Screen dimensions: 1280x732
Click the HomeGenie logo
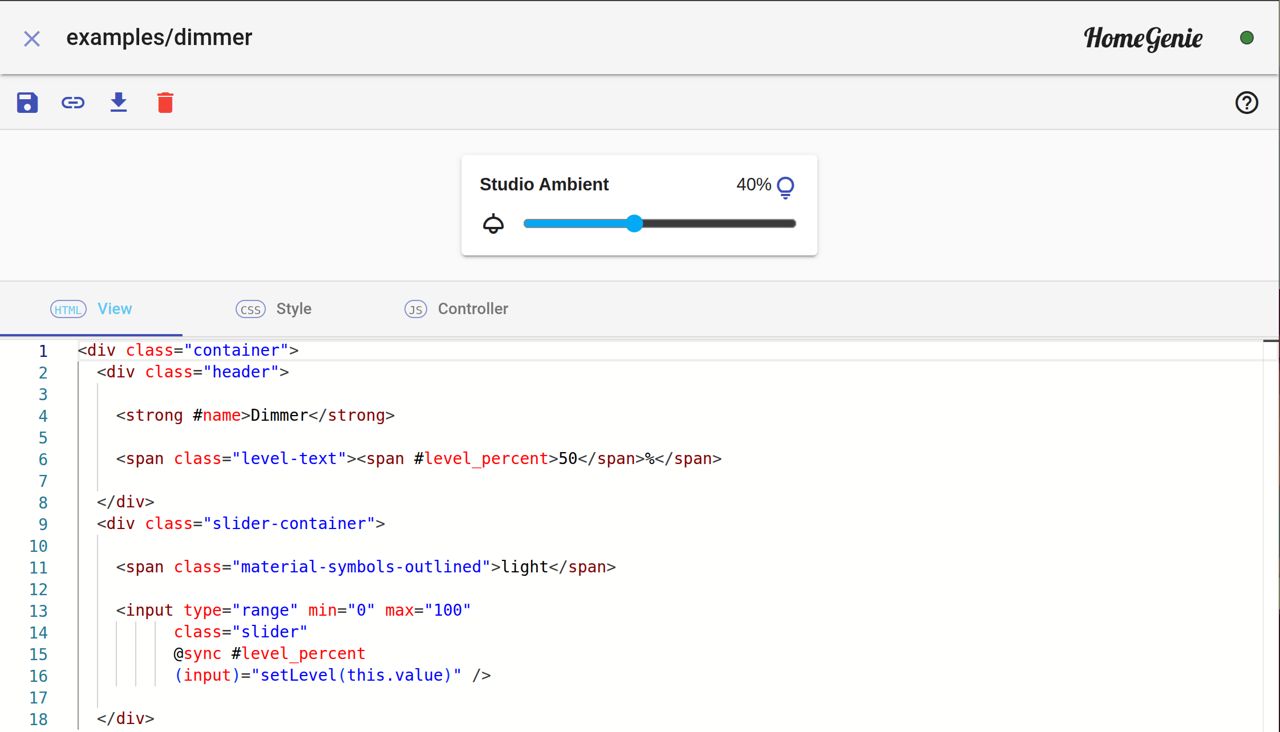coord(1143,38)
